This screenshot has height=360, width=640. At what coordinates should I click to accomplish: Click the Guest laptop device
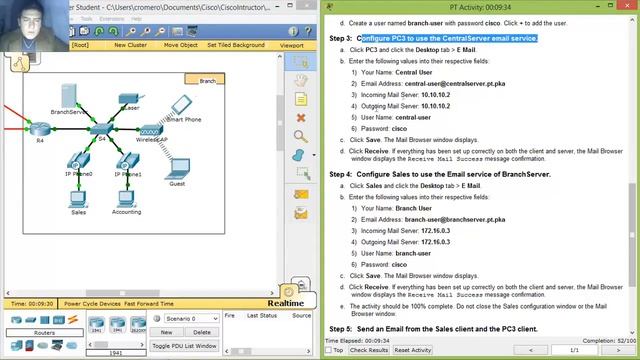tap(178, 169)
